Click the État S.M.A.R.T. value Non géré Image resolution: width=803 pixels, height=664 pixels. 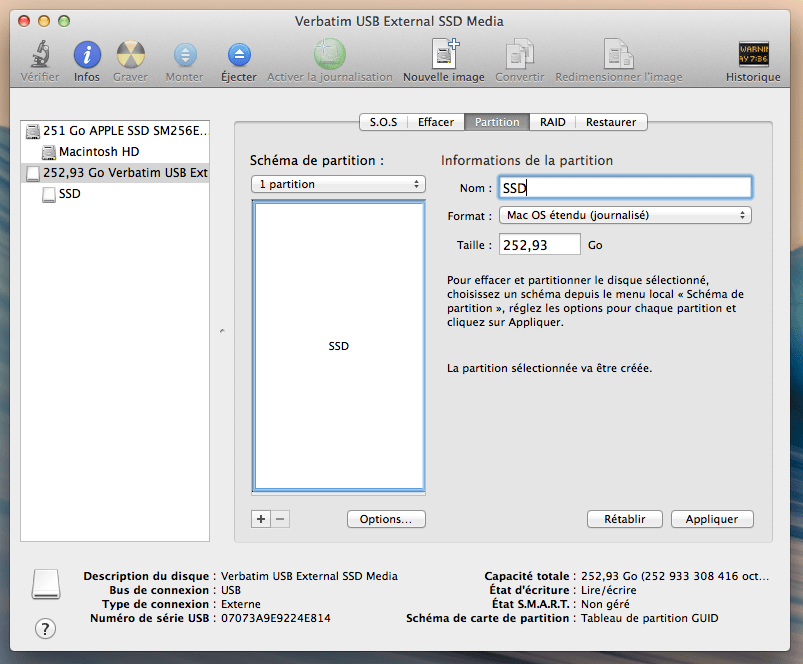(605, 605)
